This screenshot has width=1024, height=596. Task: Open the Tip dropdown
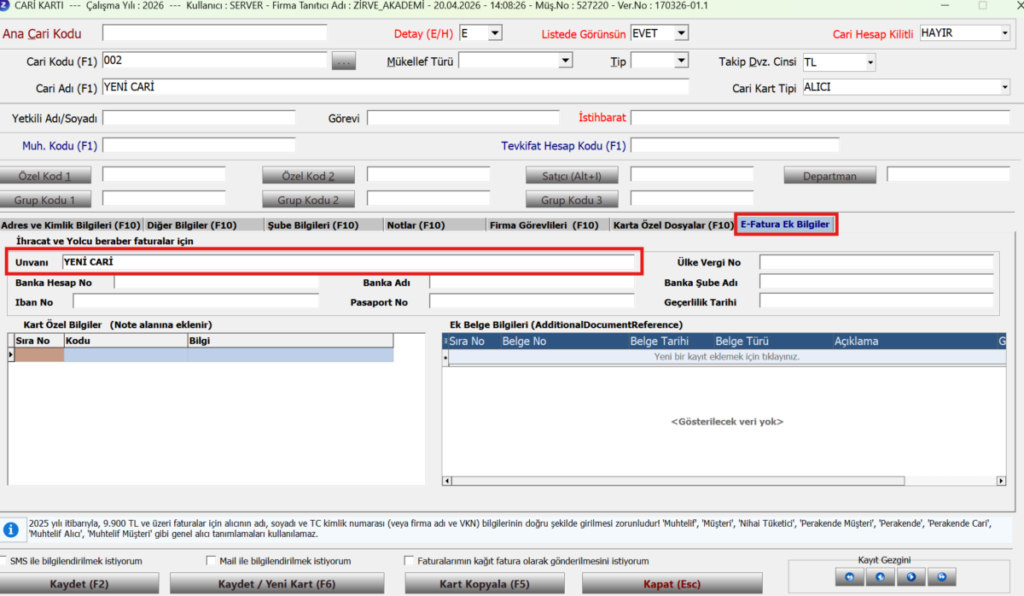681,61
